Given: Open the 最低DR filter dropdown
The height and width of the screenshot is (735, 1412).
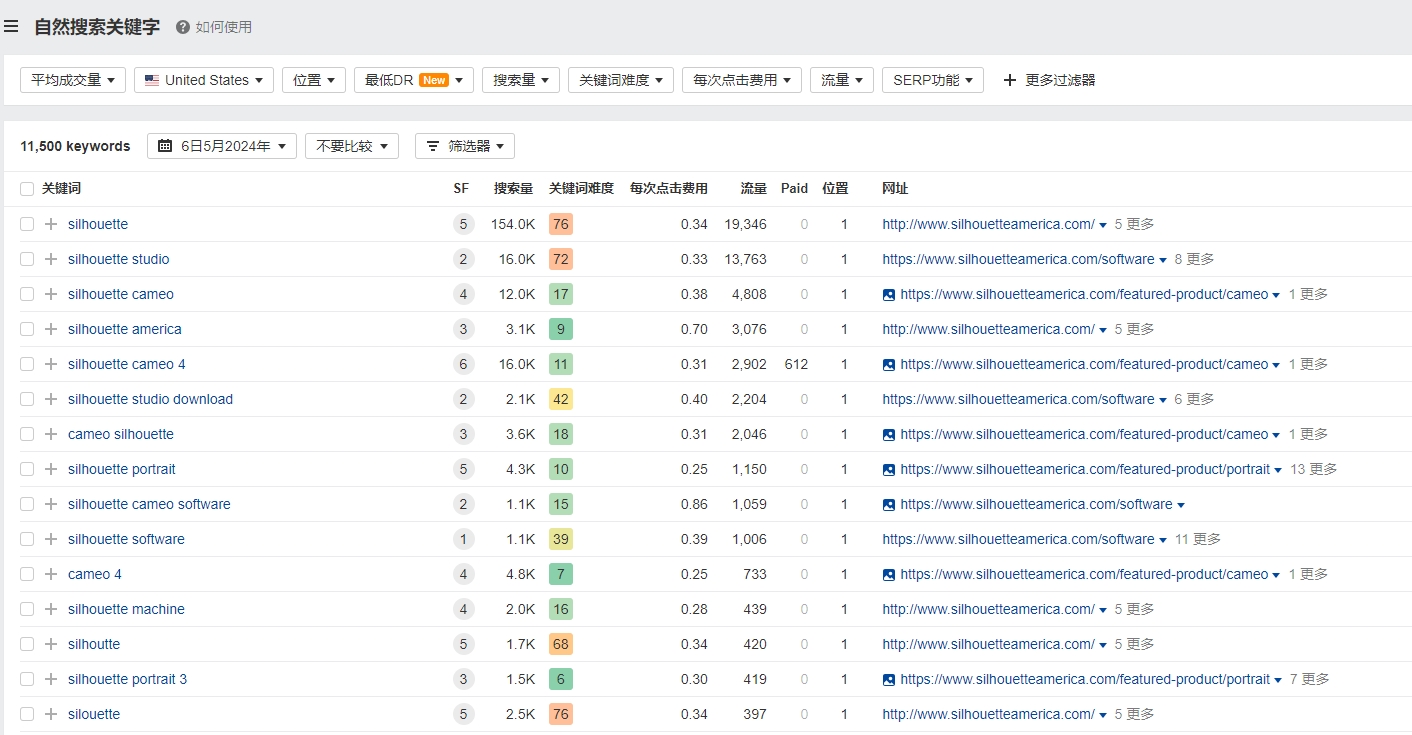Looking at the screenshot, I should pos(414,80).
